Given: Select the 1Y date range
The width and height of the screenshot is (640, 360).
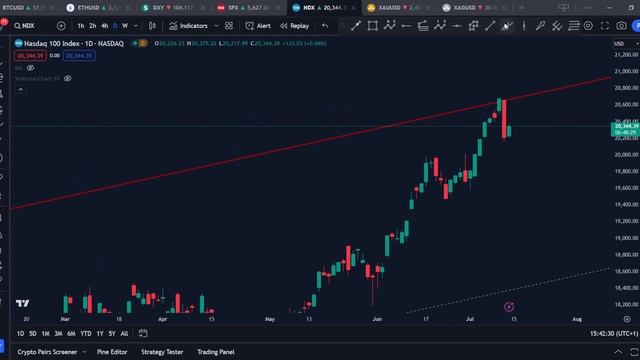Looking at the screenshot, I should point(100,333).
